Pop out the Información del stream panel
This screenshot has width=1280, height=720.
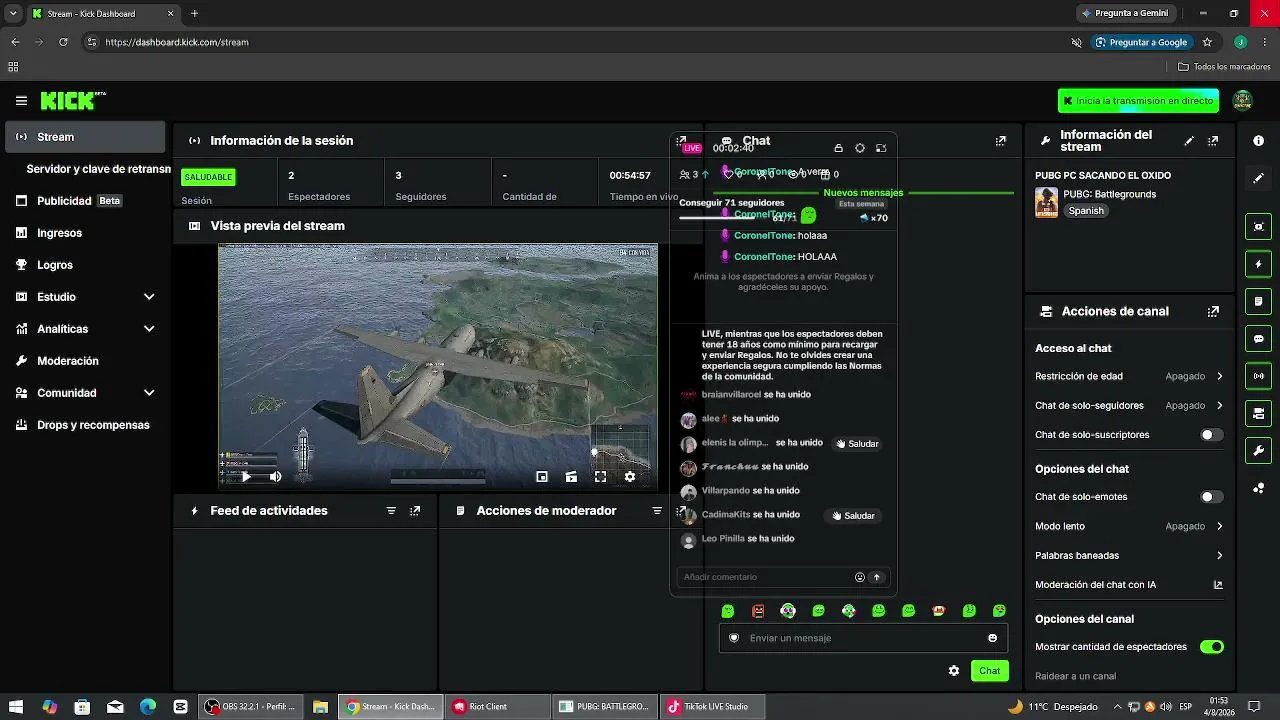pyautogui.click(x=1213, y=142)
